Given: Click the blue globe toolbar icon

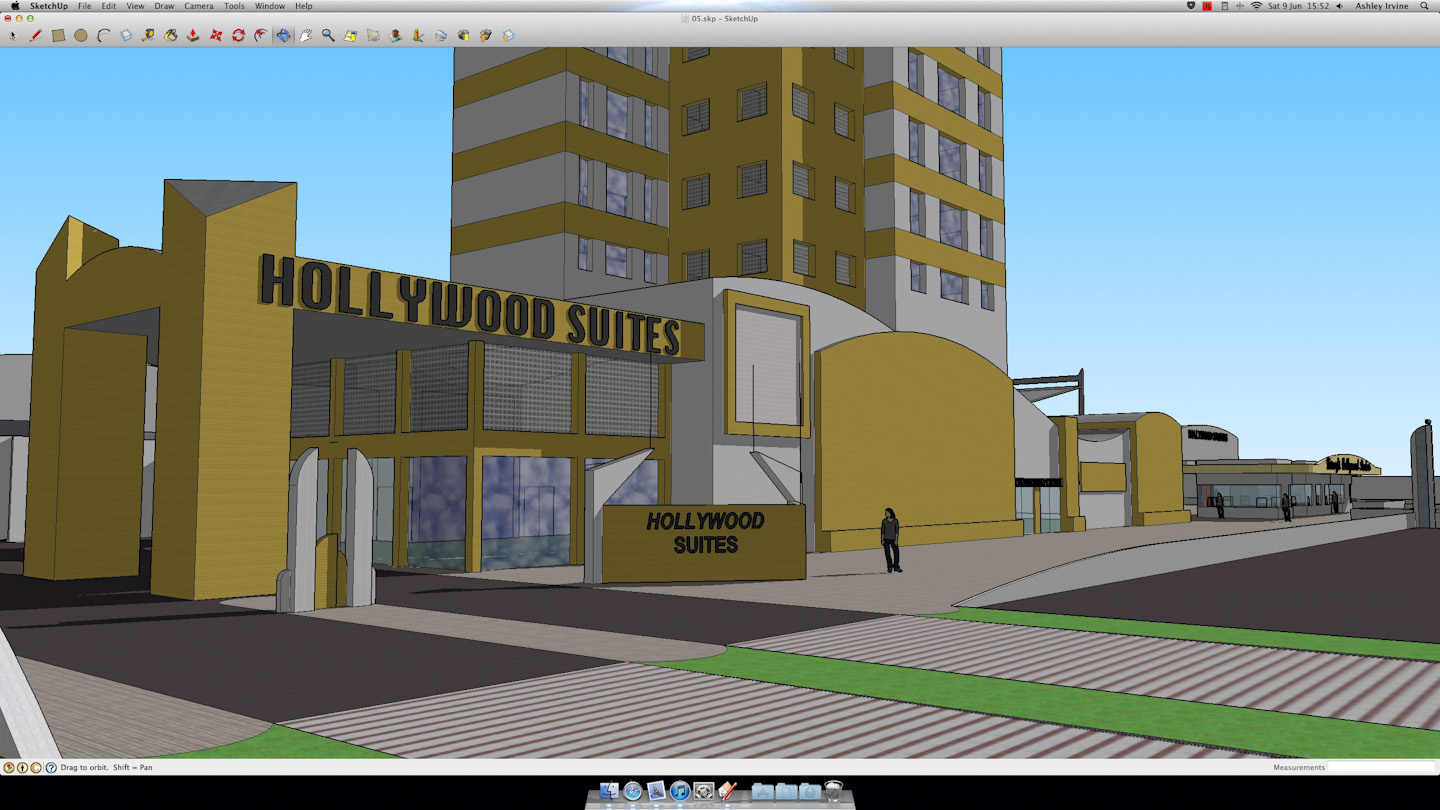Looking at the screenshot, I should 441,35.
